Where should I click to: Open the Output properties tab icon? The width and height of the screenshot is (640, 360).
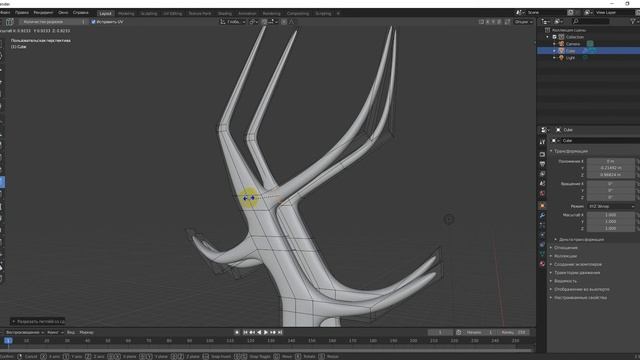point(542,164)
